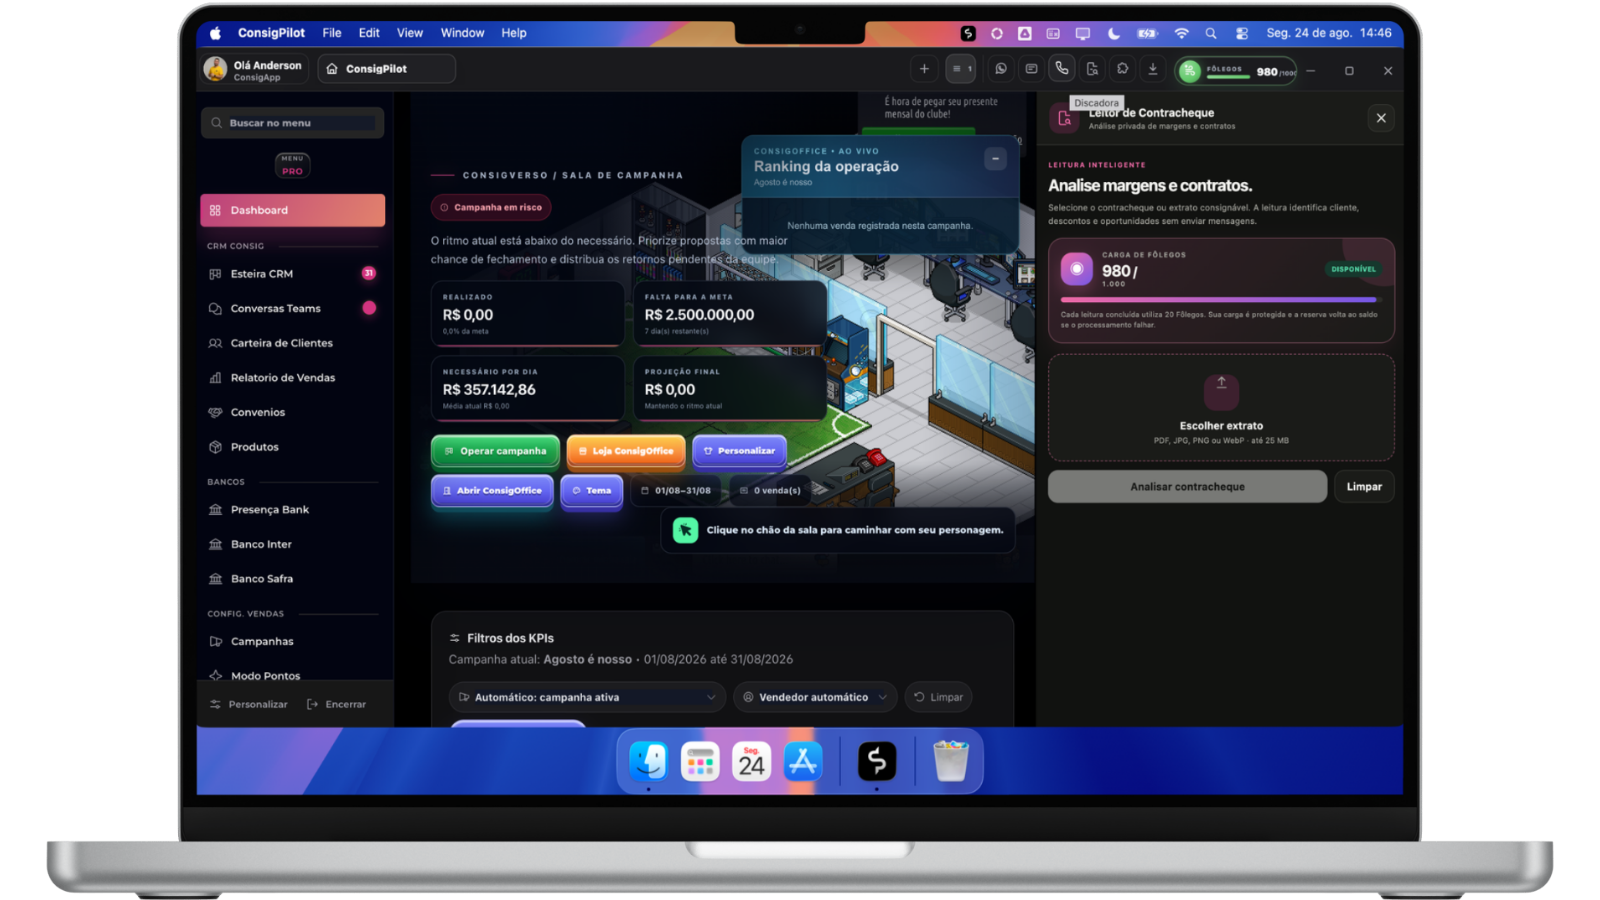Click the Tema button

pyautogui.click(x=592, y=491)
